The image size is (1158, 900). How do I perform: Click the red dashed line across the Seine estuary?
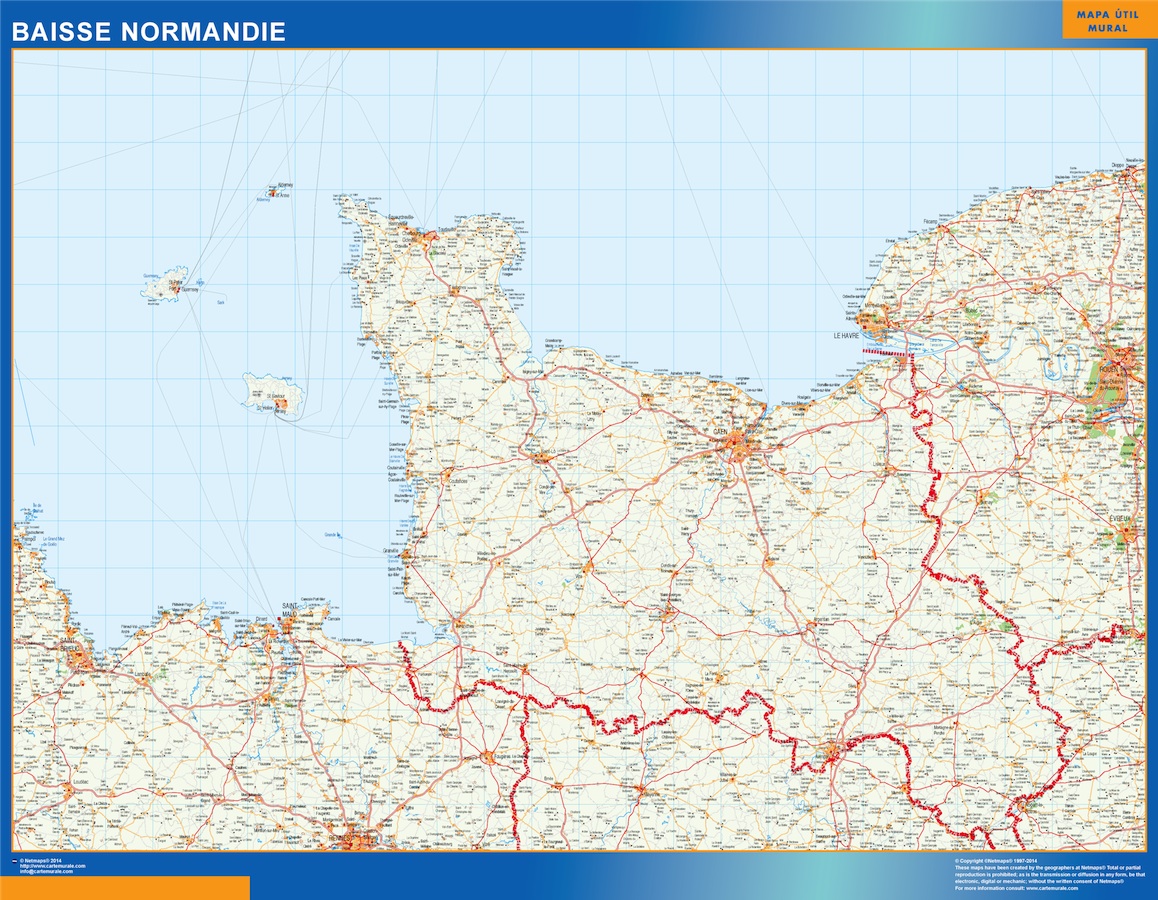pyautogui.click(x=890, y=352)
